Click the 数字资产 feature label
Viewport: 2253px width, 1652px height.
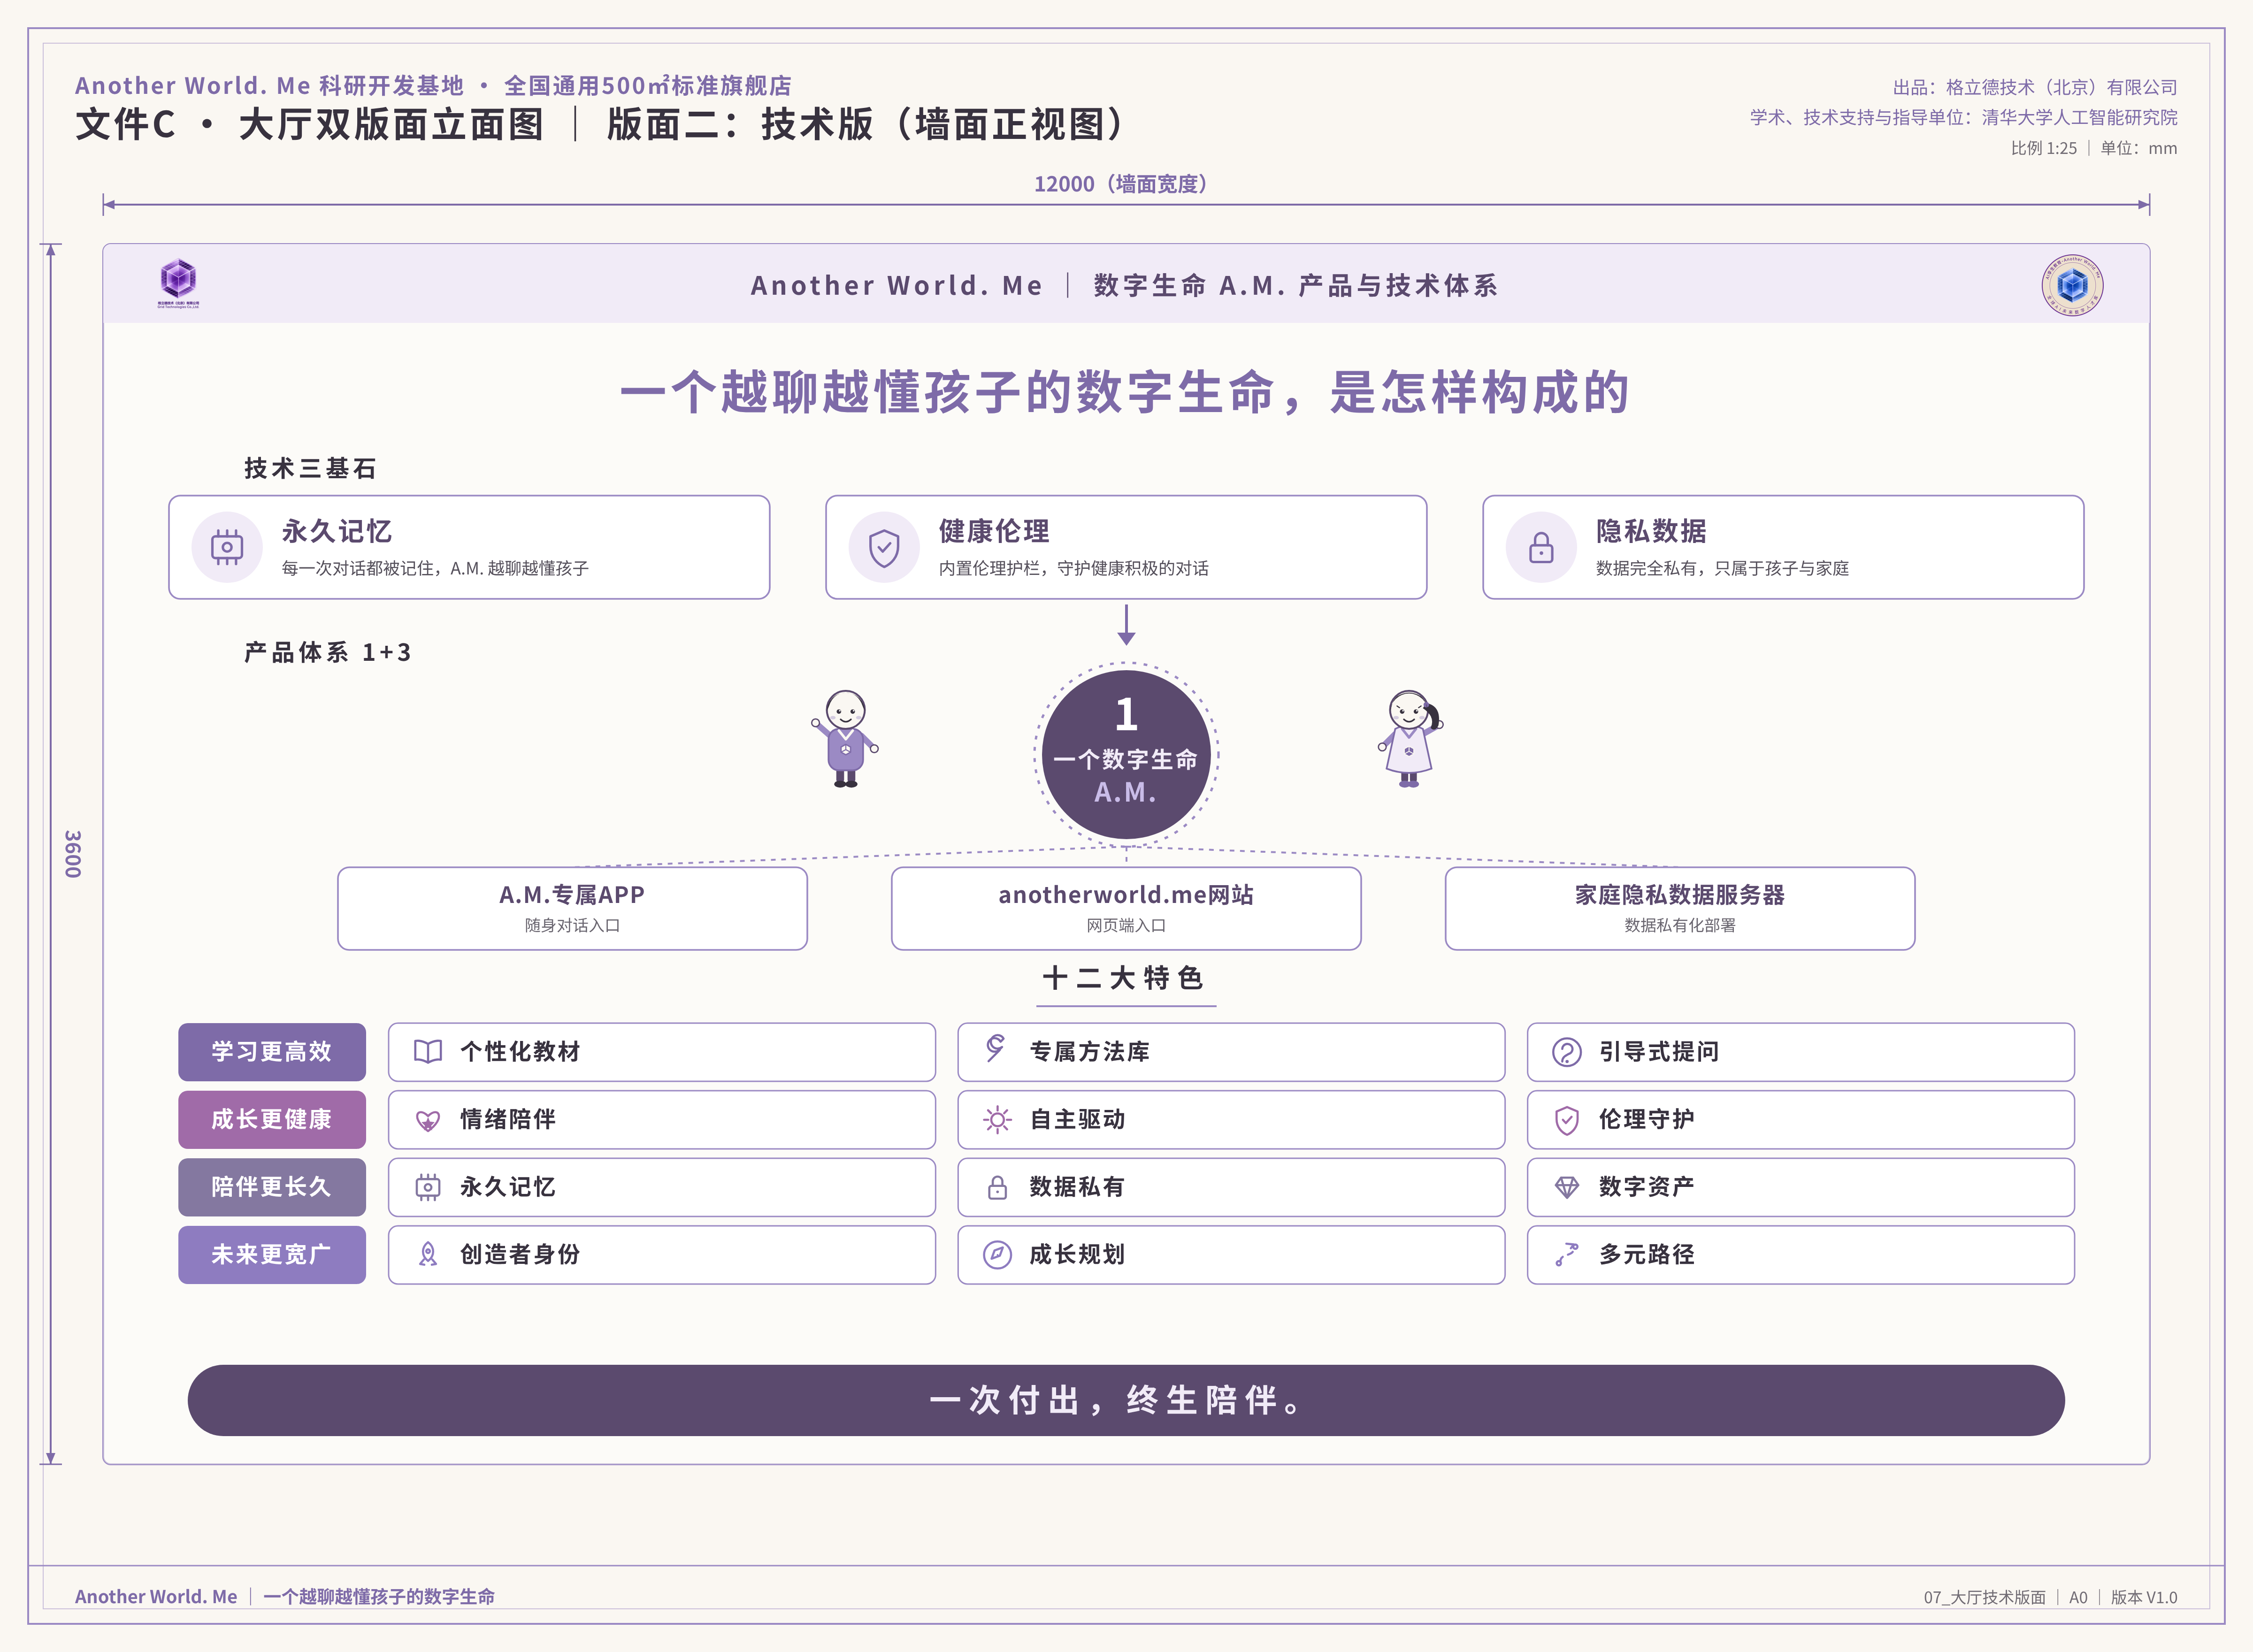tap(1647, 1187)
